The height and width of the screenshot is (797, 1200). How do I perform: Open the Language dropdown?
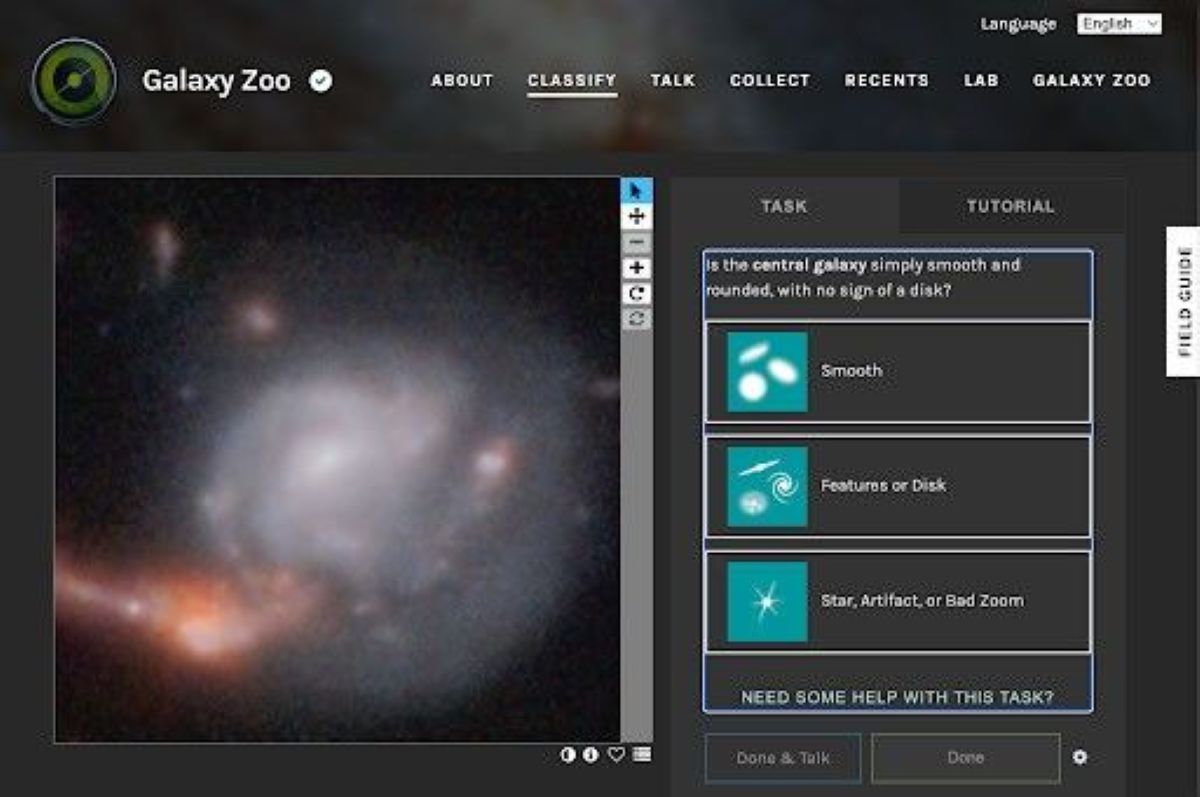pos(1118,24)
